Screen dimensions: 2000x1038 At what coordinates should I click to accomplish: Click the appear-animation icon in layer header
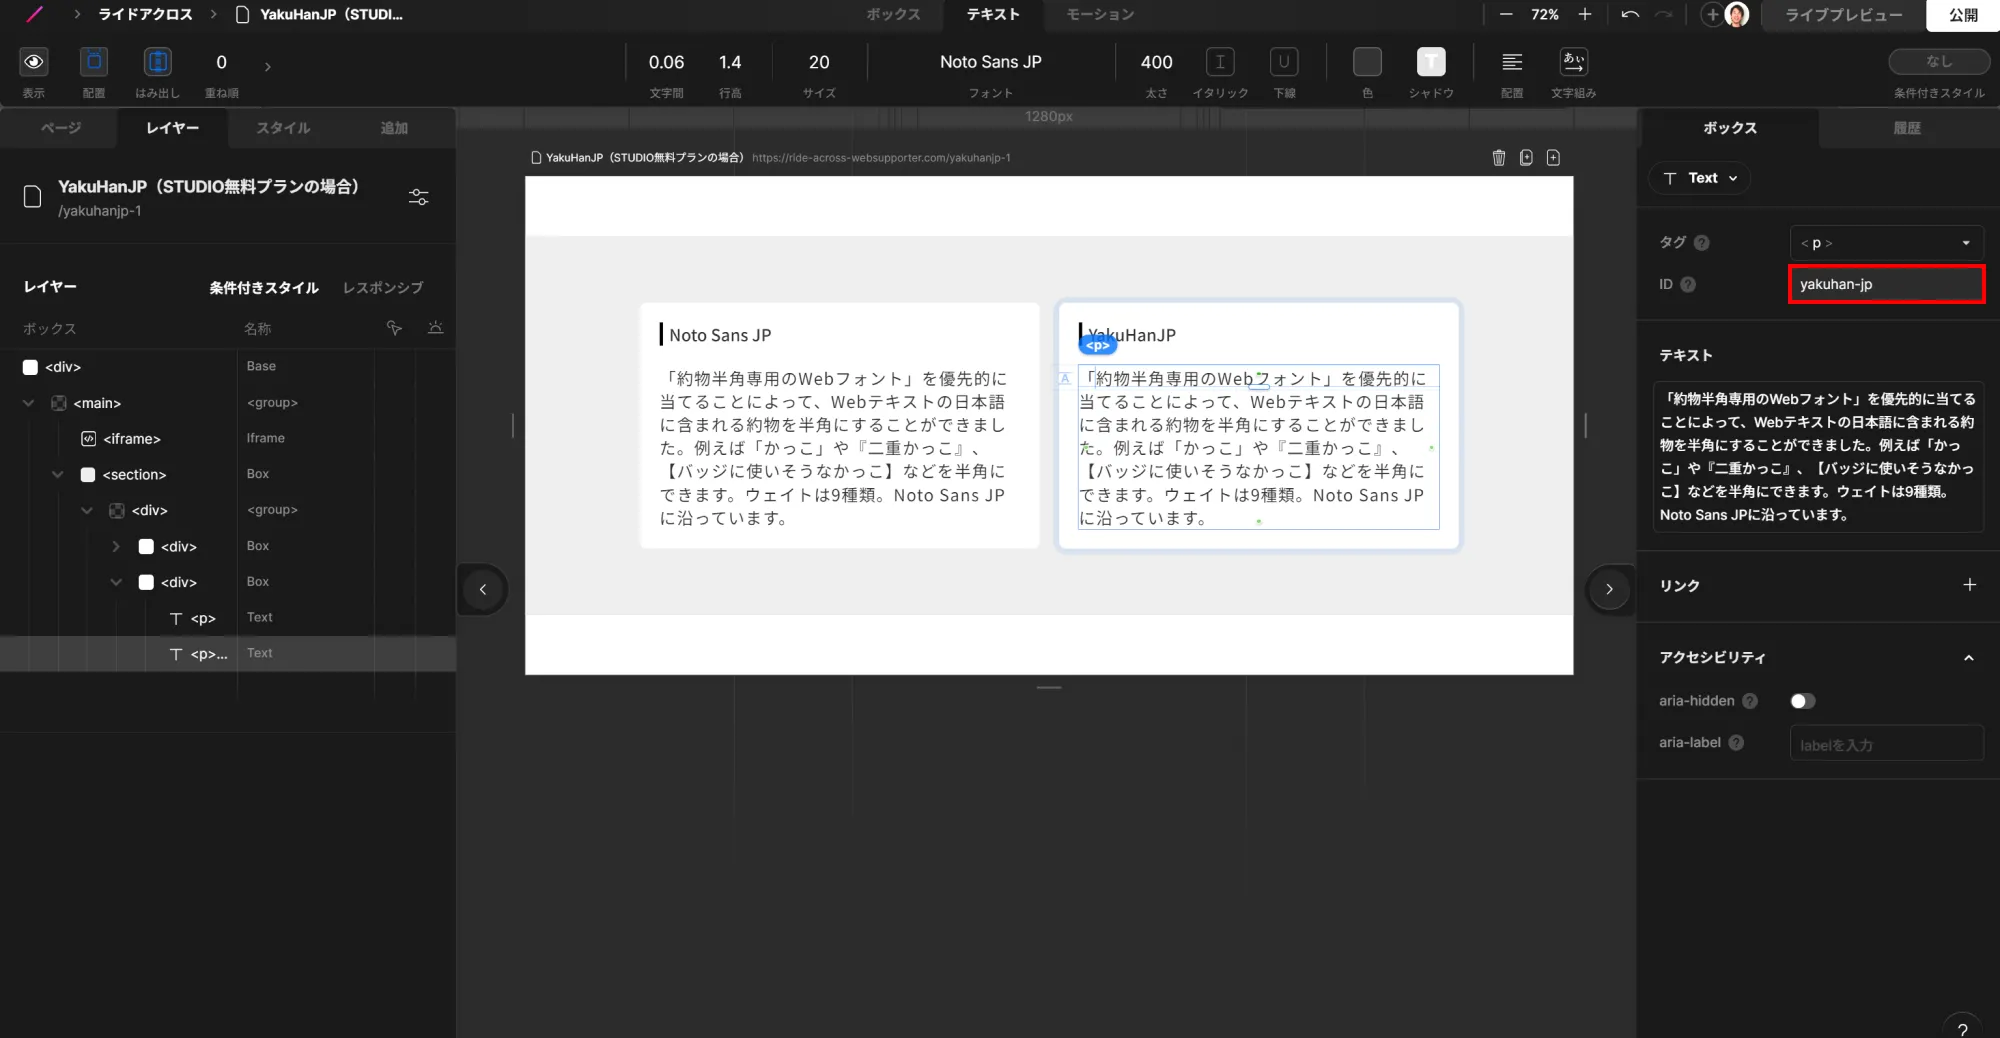pos(435,327)
